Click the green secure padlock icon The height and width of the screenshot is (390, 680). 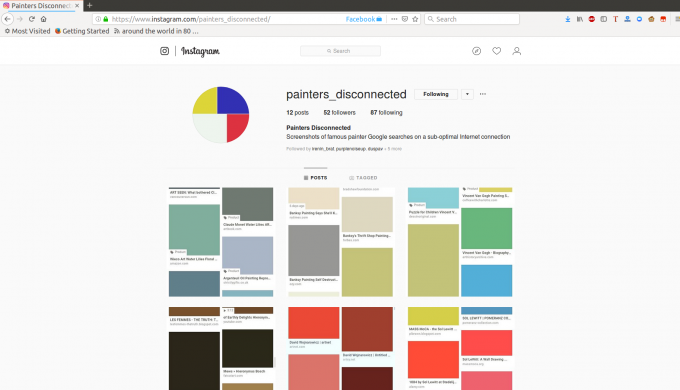(105, 19)
